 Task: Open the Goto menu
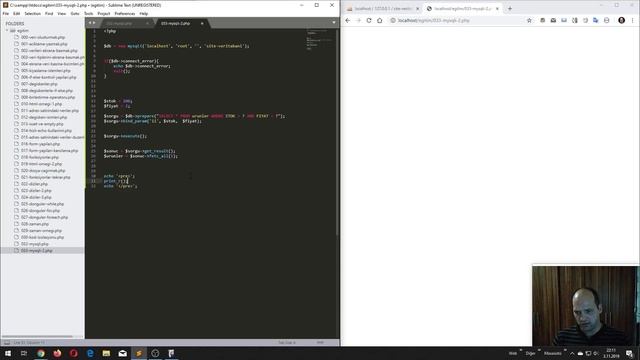pos(75,13)
